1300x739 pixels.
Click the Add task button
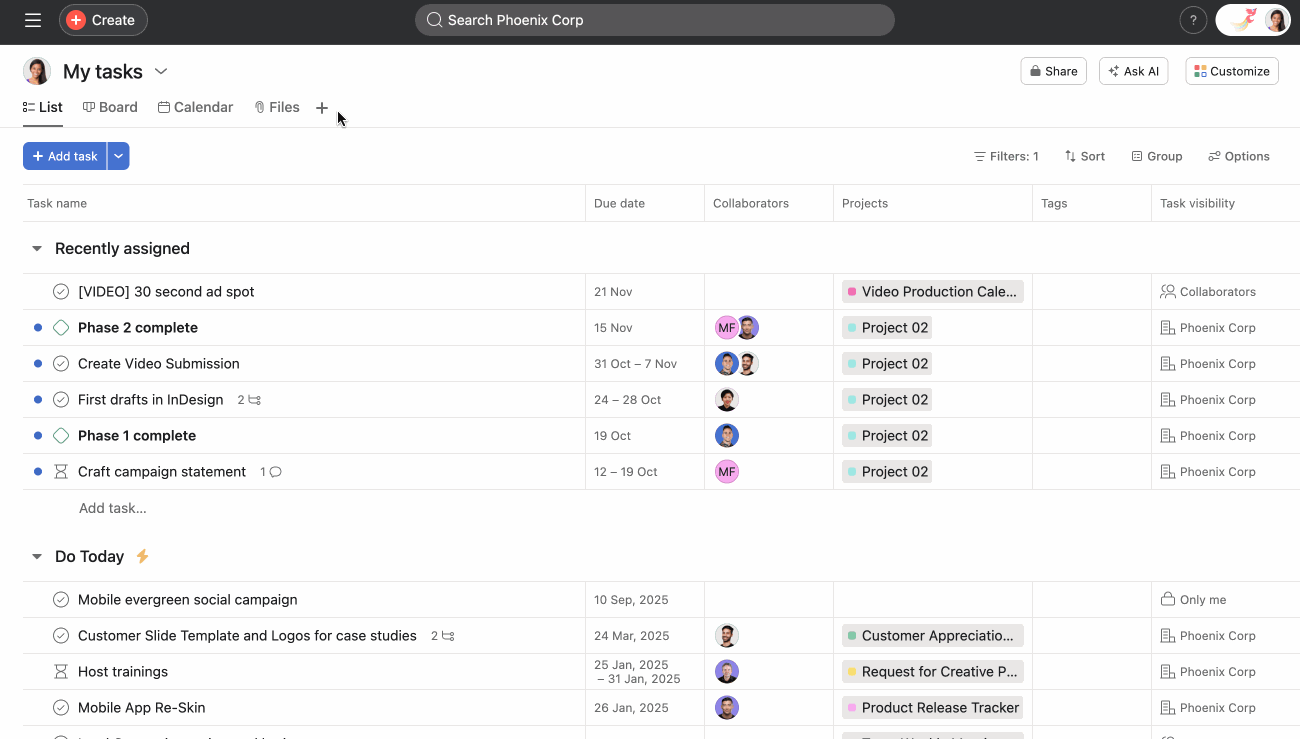tap(64, 156)
